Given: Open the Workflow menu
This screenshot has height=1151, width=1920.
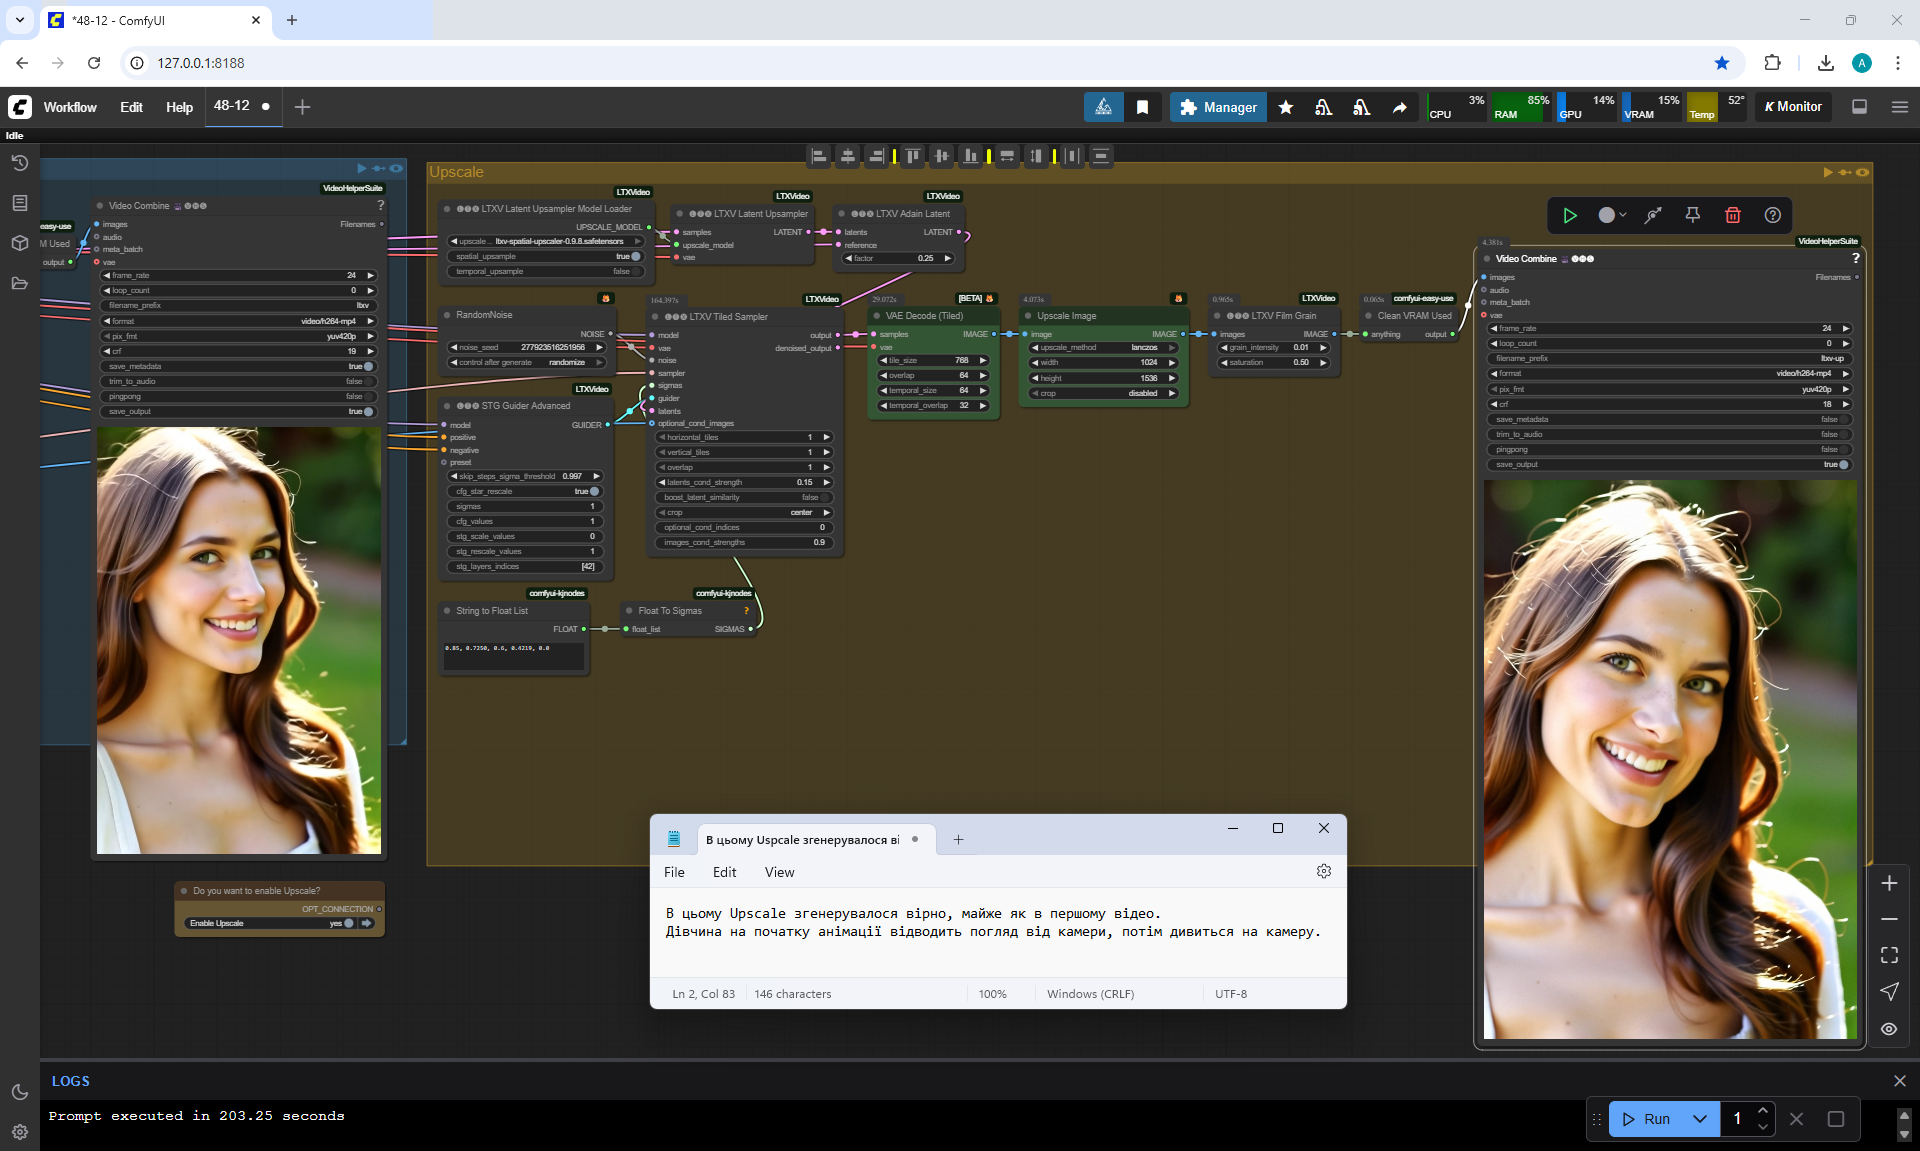Looking at the screenshot, I should (70, 107).
